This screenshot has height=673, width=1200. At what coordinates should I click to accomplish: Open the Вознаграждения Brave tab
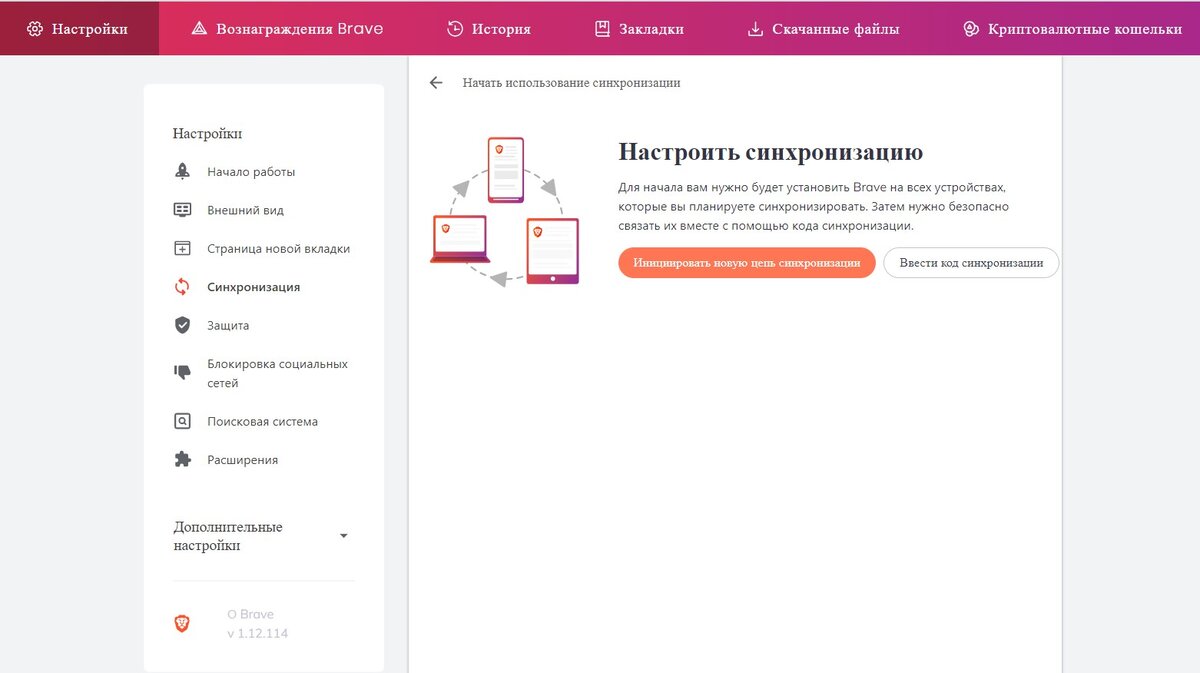(x=287, y=29)
